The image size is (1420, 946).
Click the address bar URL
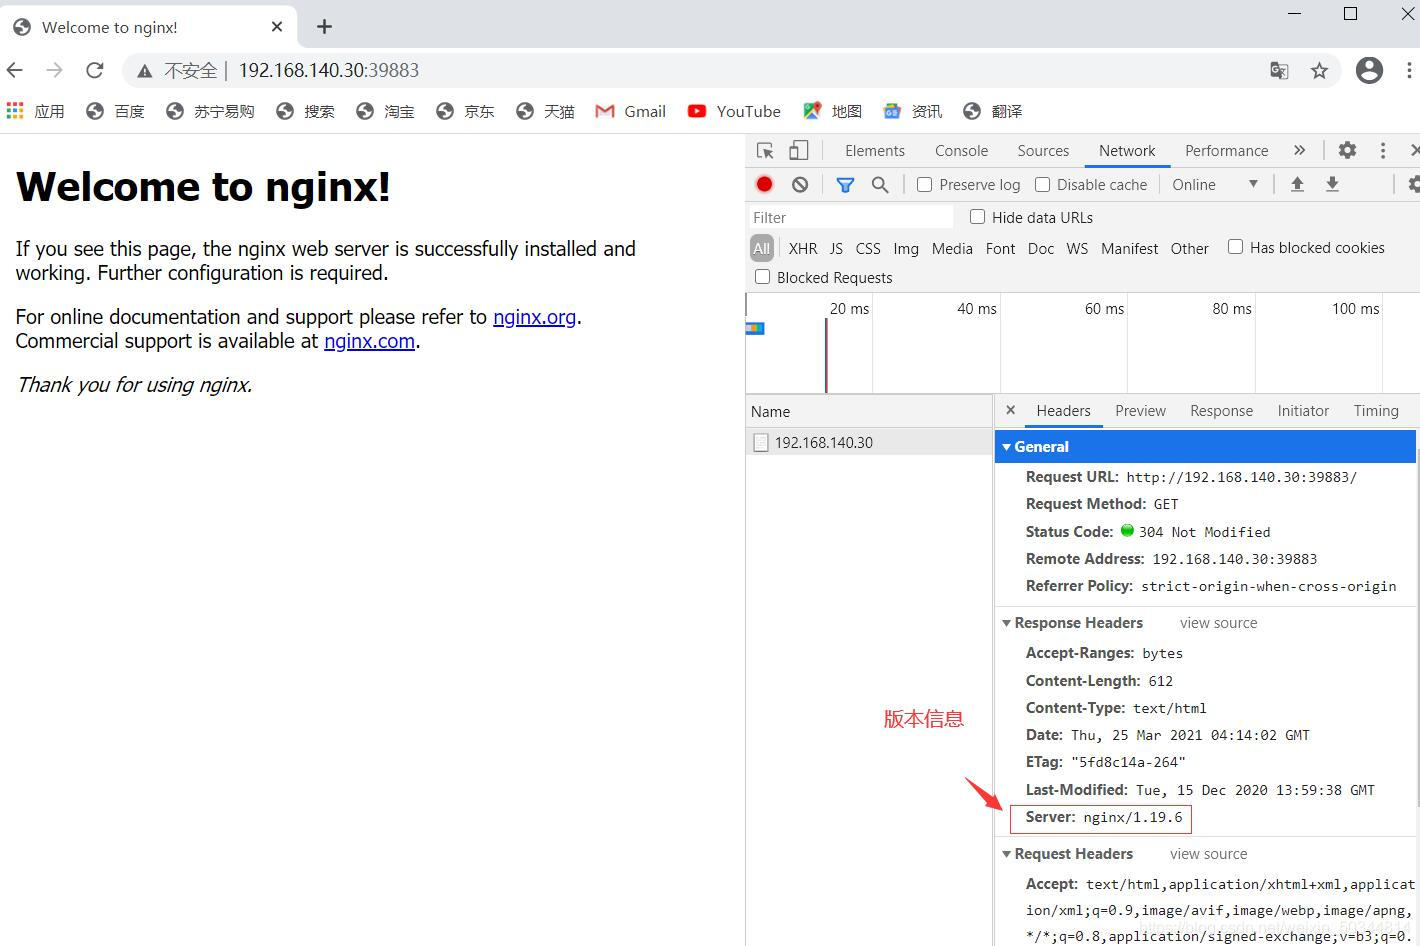pyautogui.click(x=328, y=70)
